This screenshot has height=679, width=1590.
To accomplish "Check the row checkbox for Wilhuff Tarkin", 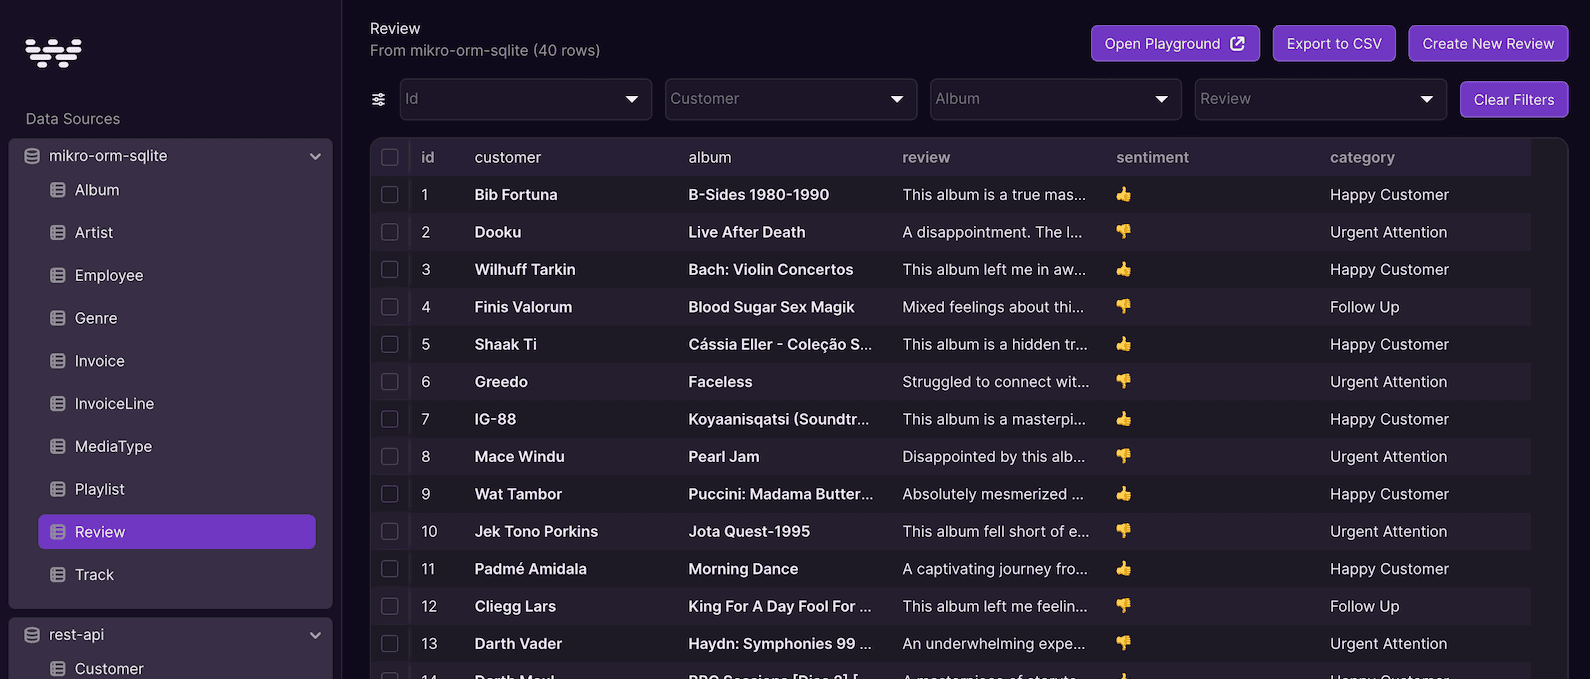I will [390, 270].
